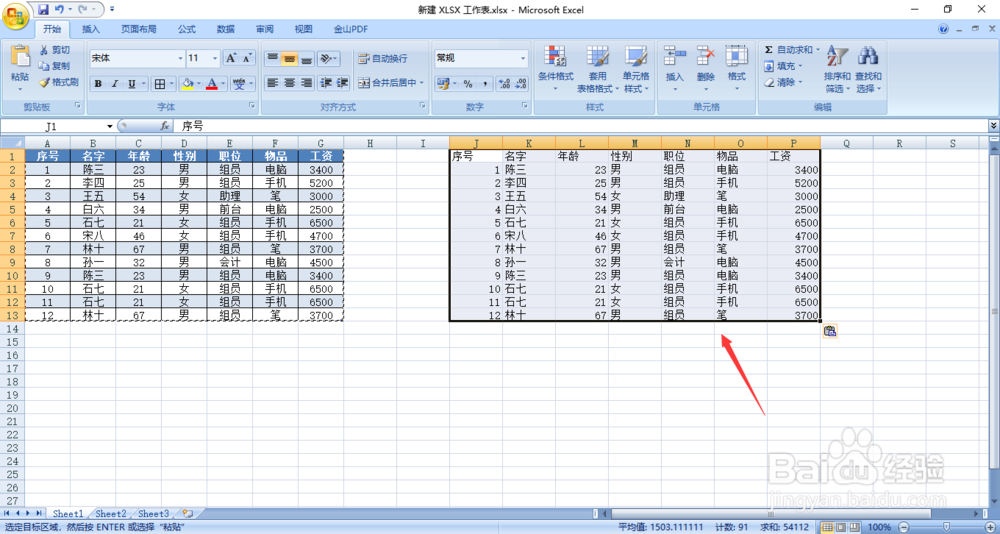Switch to the 审阅 ribbon tab
The height and width of the screenshot is (534, 1000).
pos(265,29)
